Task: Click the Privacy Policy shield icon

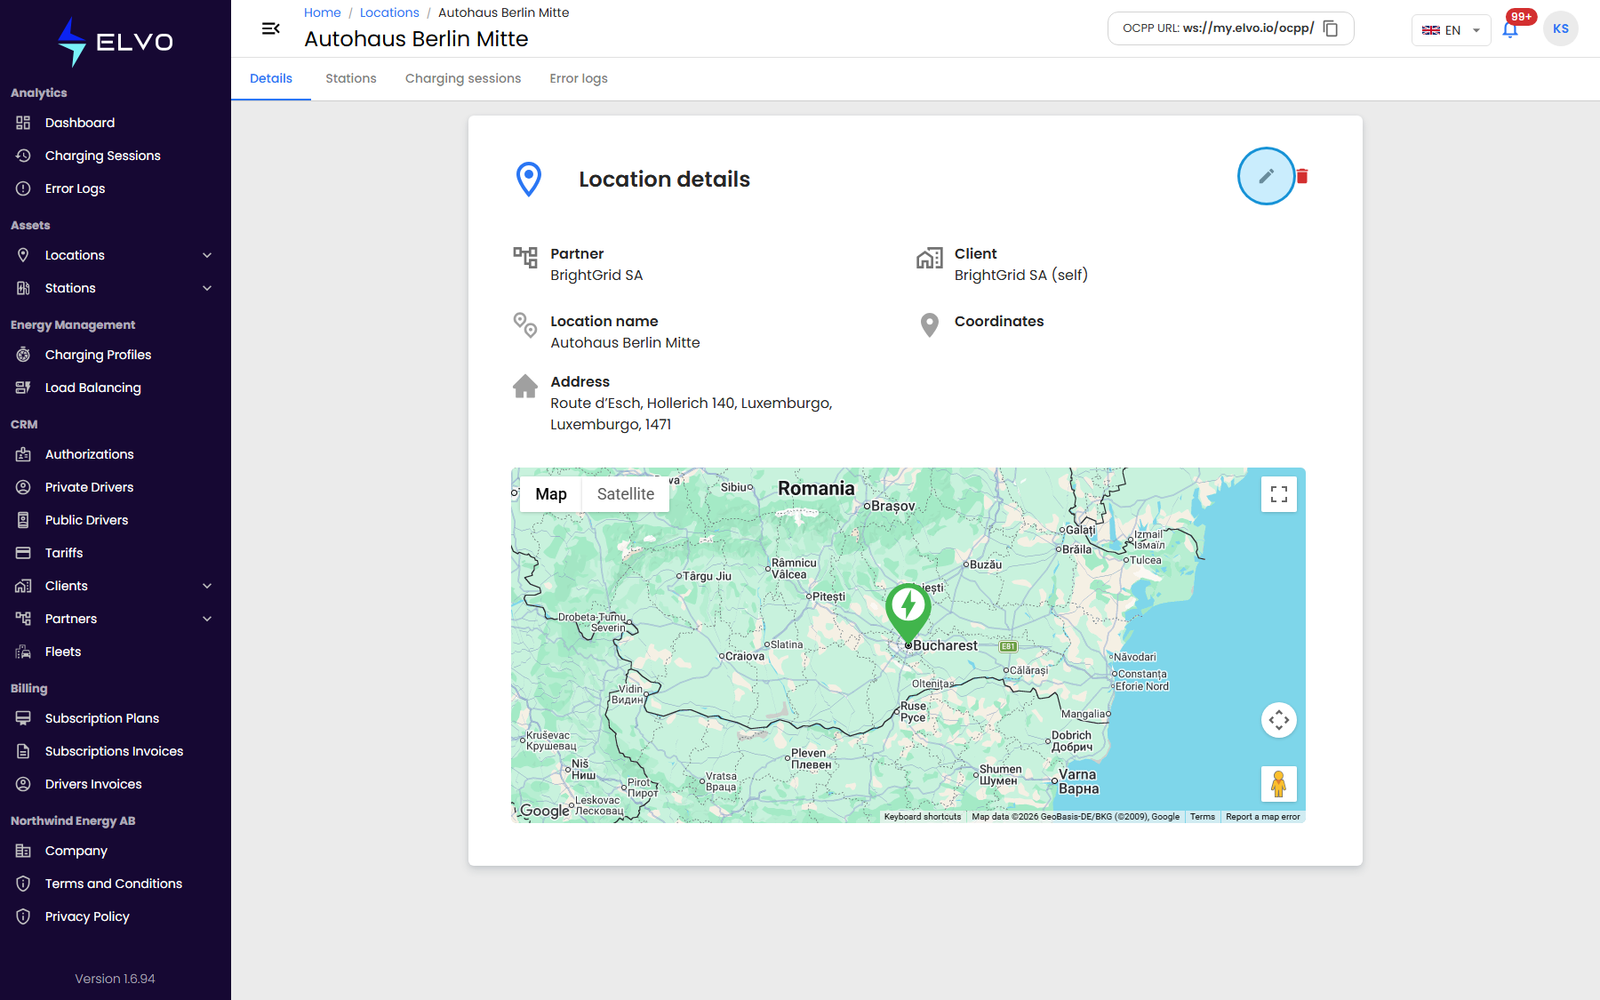Action: click(x=23, y=917)
